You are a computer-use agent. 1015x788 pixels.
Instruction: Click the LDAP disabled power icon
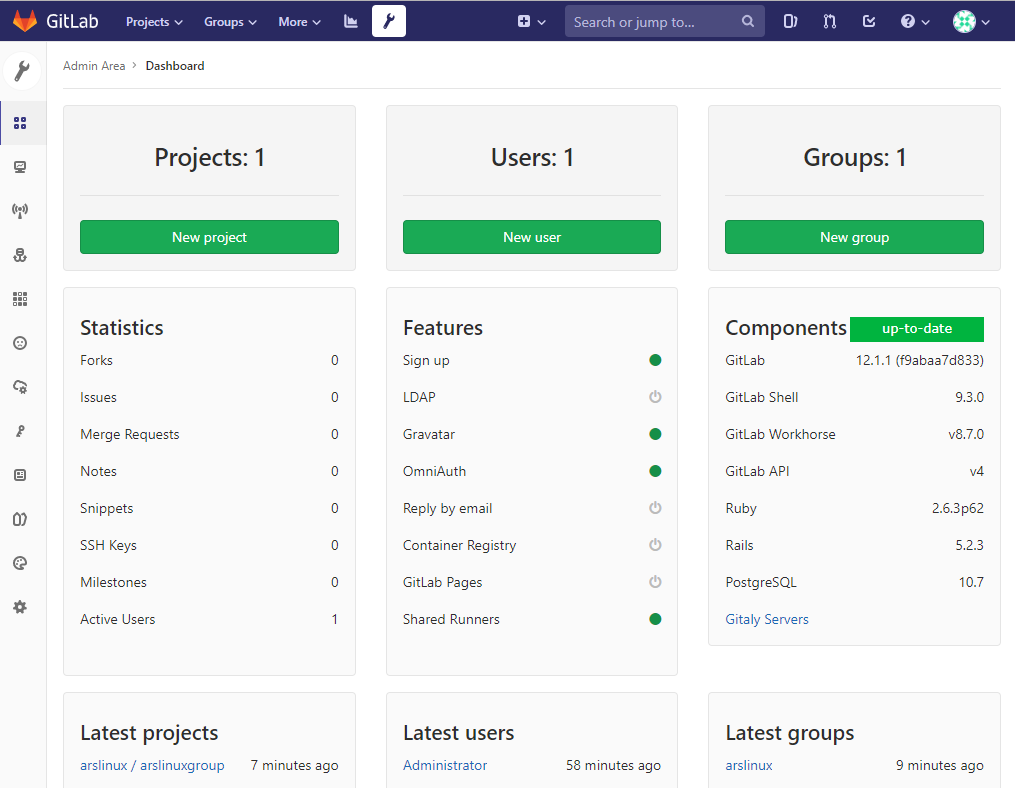point(655,397)
